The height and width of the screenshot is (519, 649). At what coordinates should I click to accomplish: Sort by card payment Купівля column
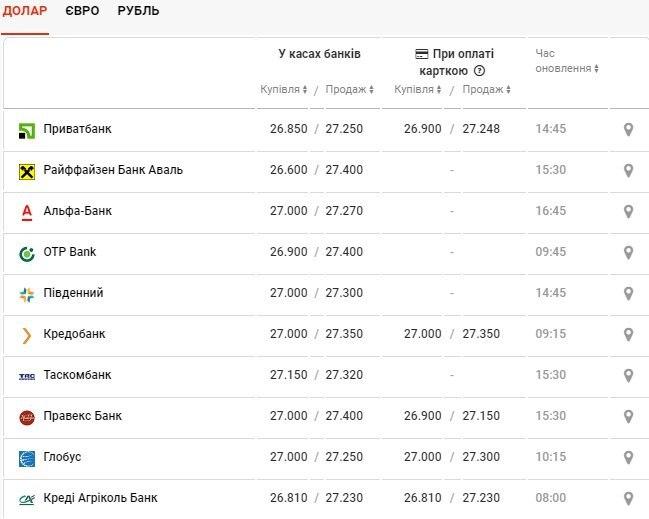tap(418, 90)
